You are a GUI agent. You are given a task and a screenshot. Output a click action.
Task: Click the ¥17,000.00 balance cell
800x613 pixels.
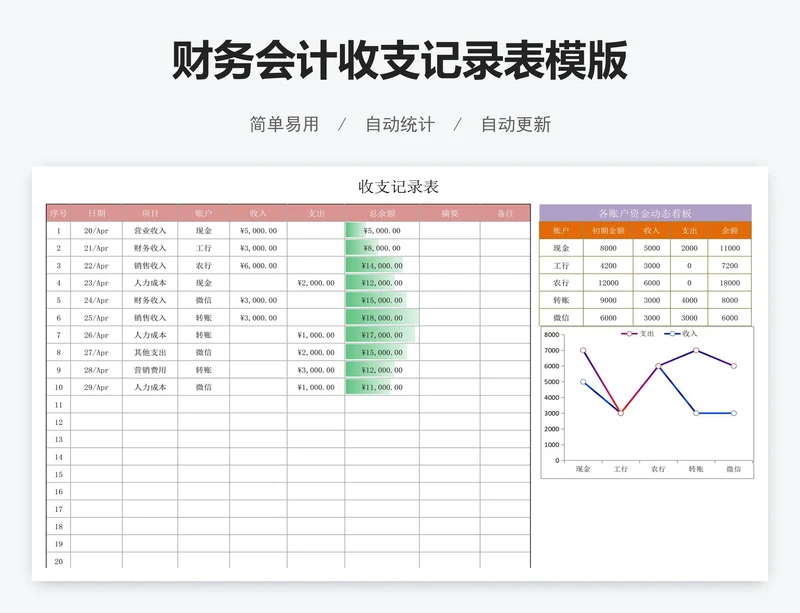pos(382,335)
